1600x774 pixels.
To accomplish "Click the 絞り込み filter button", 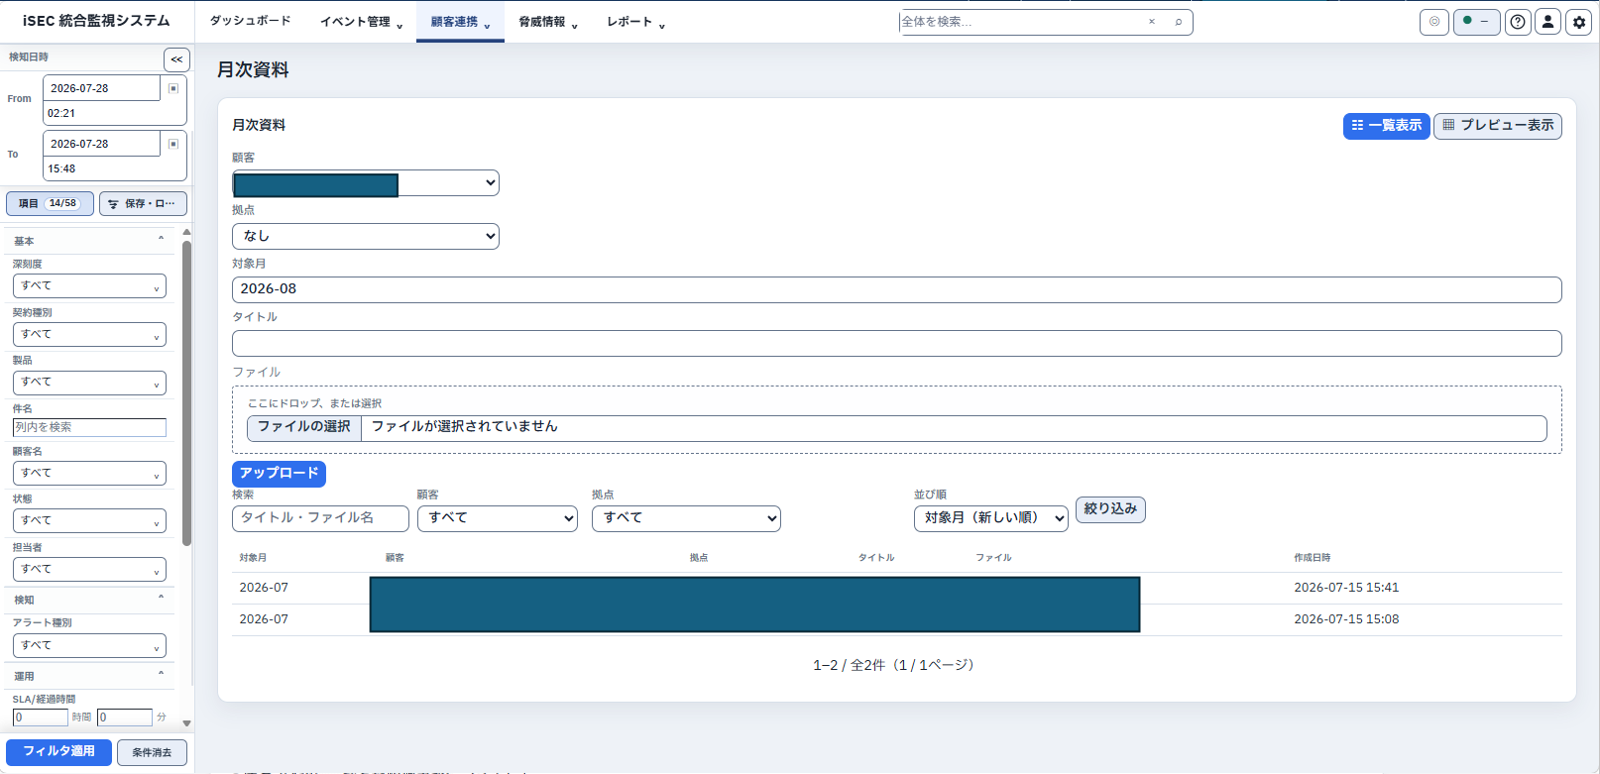I will (1111, 510).
